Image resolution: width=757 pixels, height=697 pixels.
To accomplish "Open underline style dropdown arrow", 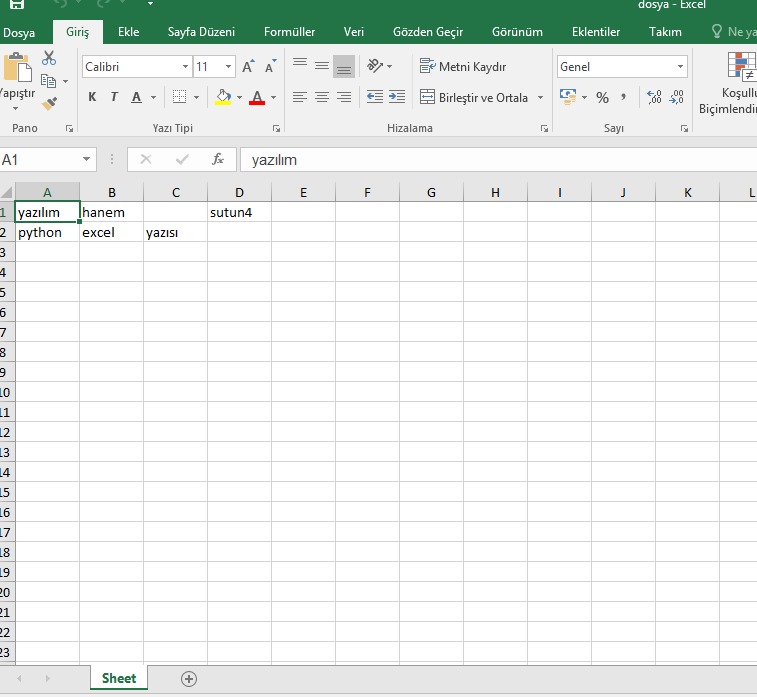I will [154, 98].
